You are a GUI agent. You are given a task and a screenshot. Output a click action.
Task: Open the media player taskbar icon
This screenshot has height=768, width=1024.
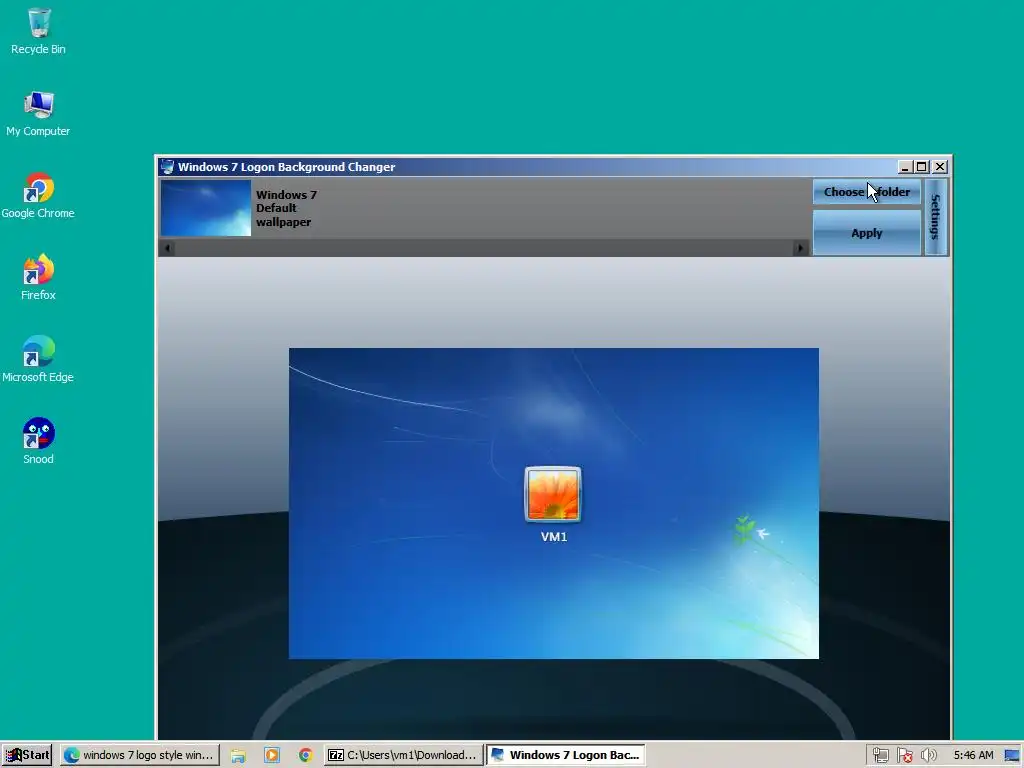[272, 756]
